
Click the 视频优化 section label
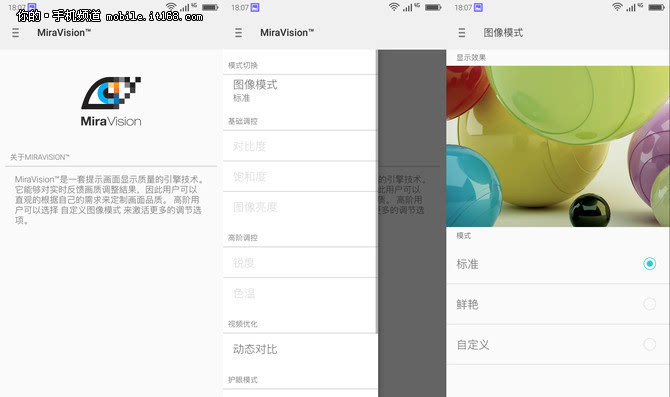(x=243, y=324)
